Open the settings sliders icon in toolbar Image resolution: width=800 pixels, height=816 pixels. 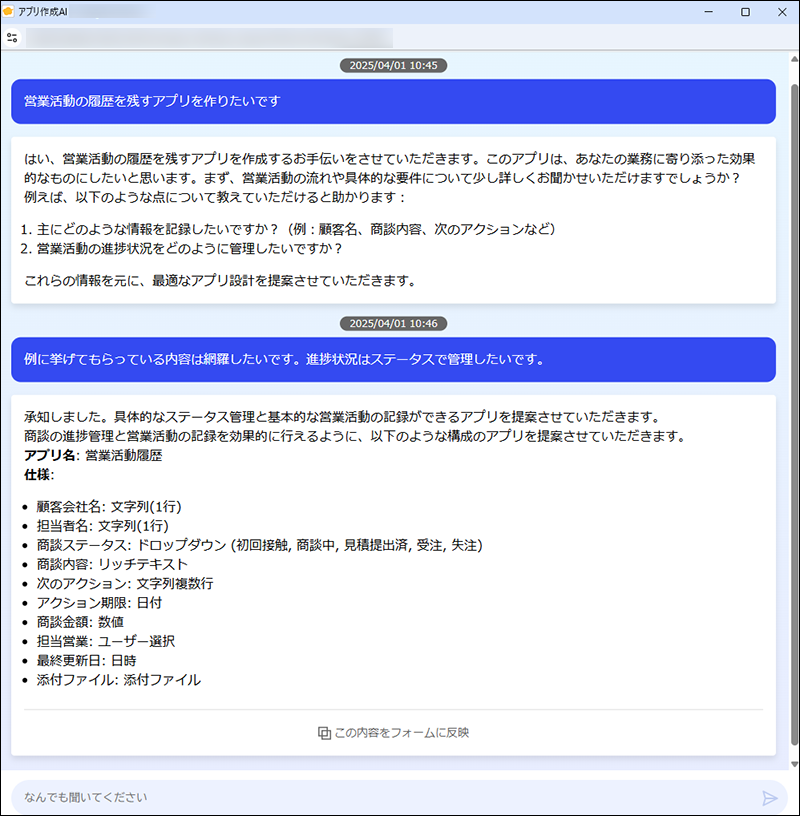coord(12,38)
